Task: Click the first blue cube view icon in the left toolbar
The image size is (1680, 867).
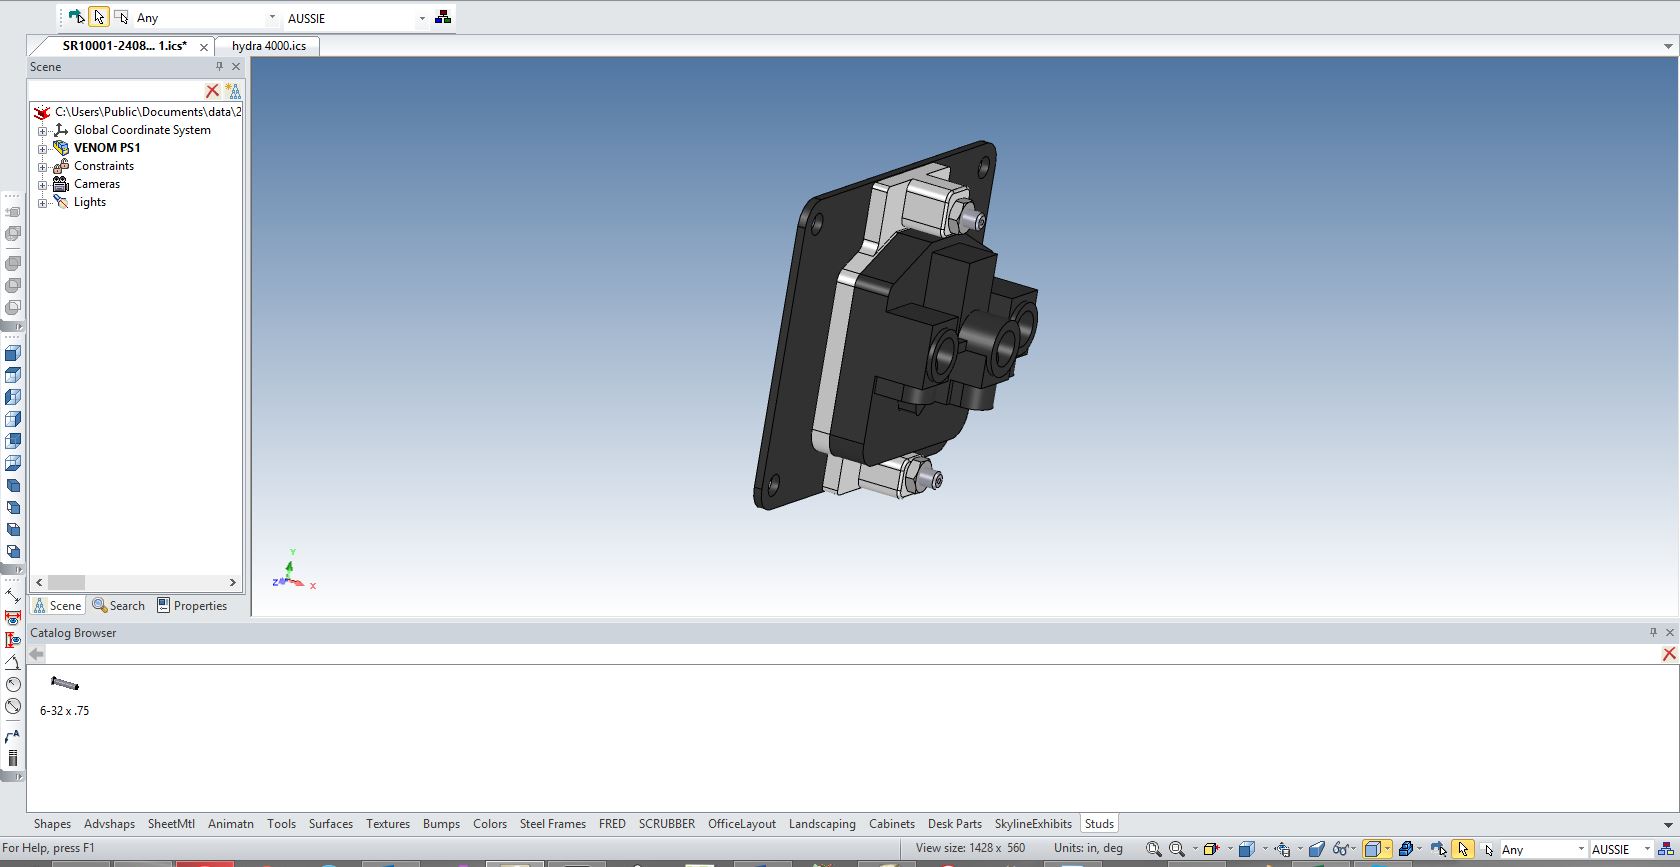Action: click(x=13, y=353)
